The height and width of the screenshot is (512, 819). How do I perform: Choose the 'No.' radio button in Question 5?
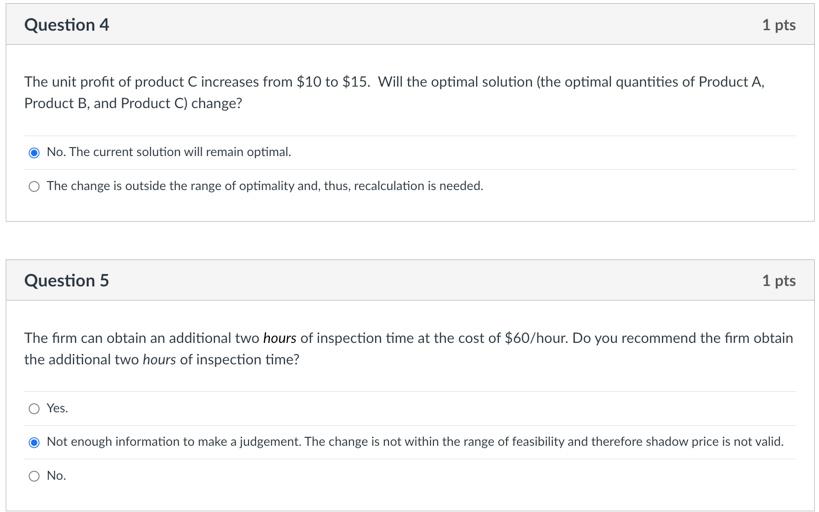pyautogui.click(x=34, y=476)
